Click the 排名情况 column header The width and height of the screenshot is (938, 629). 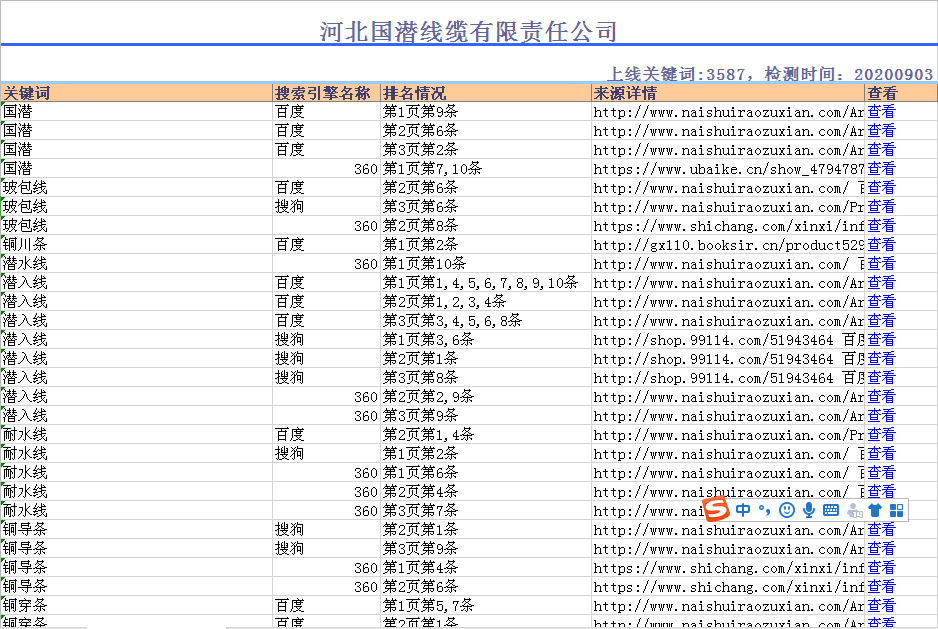pos(485,93)
